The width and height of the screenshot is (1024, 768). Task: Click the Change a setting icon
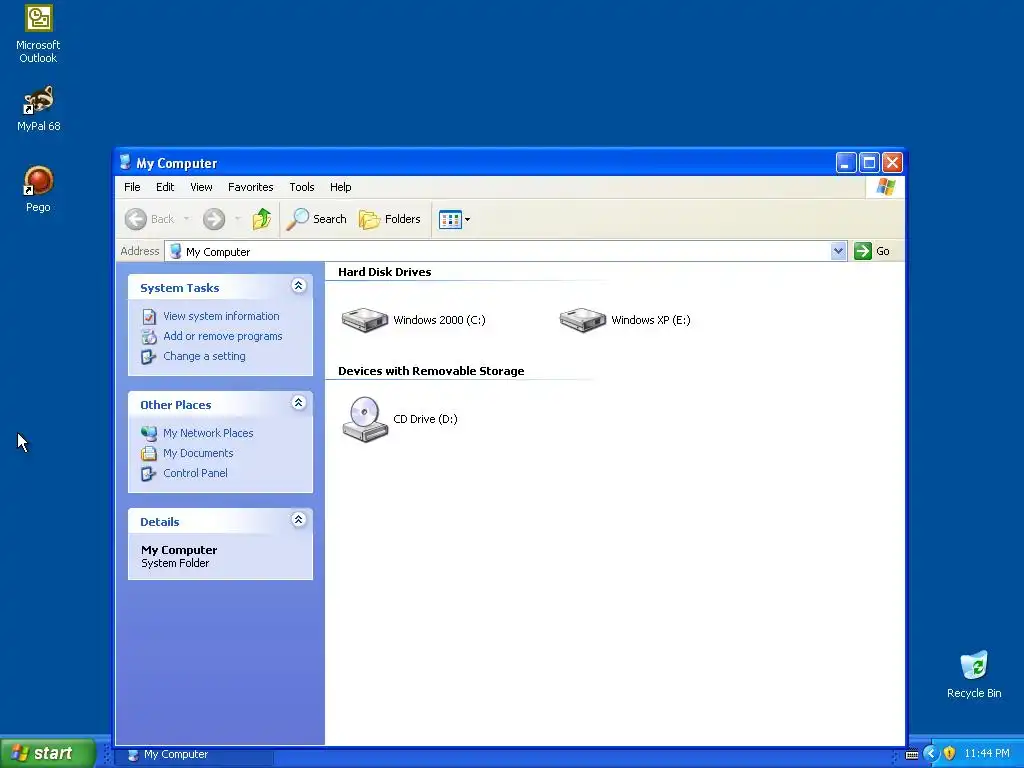149,357
